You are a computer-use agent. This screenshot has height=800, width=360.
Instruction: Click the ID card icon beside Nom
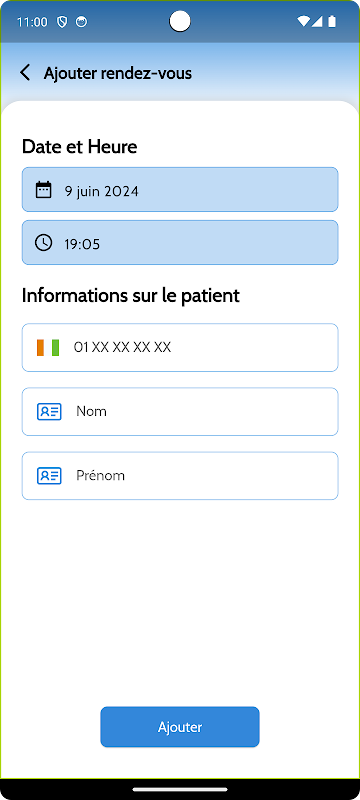click(x=49, y=412)
